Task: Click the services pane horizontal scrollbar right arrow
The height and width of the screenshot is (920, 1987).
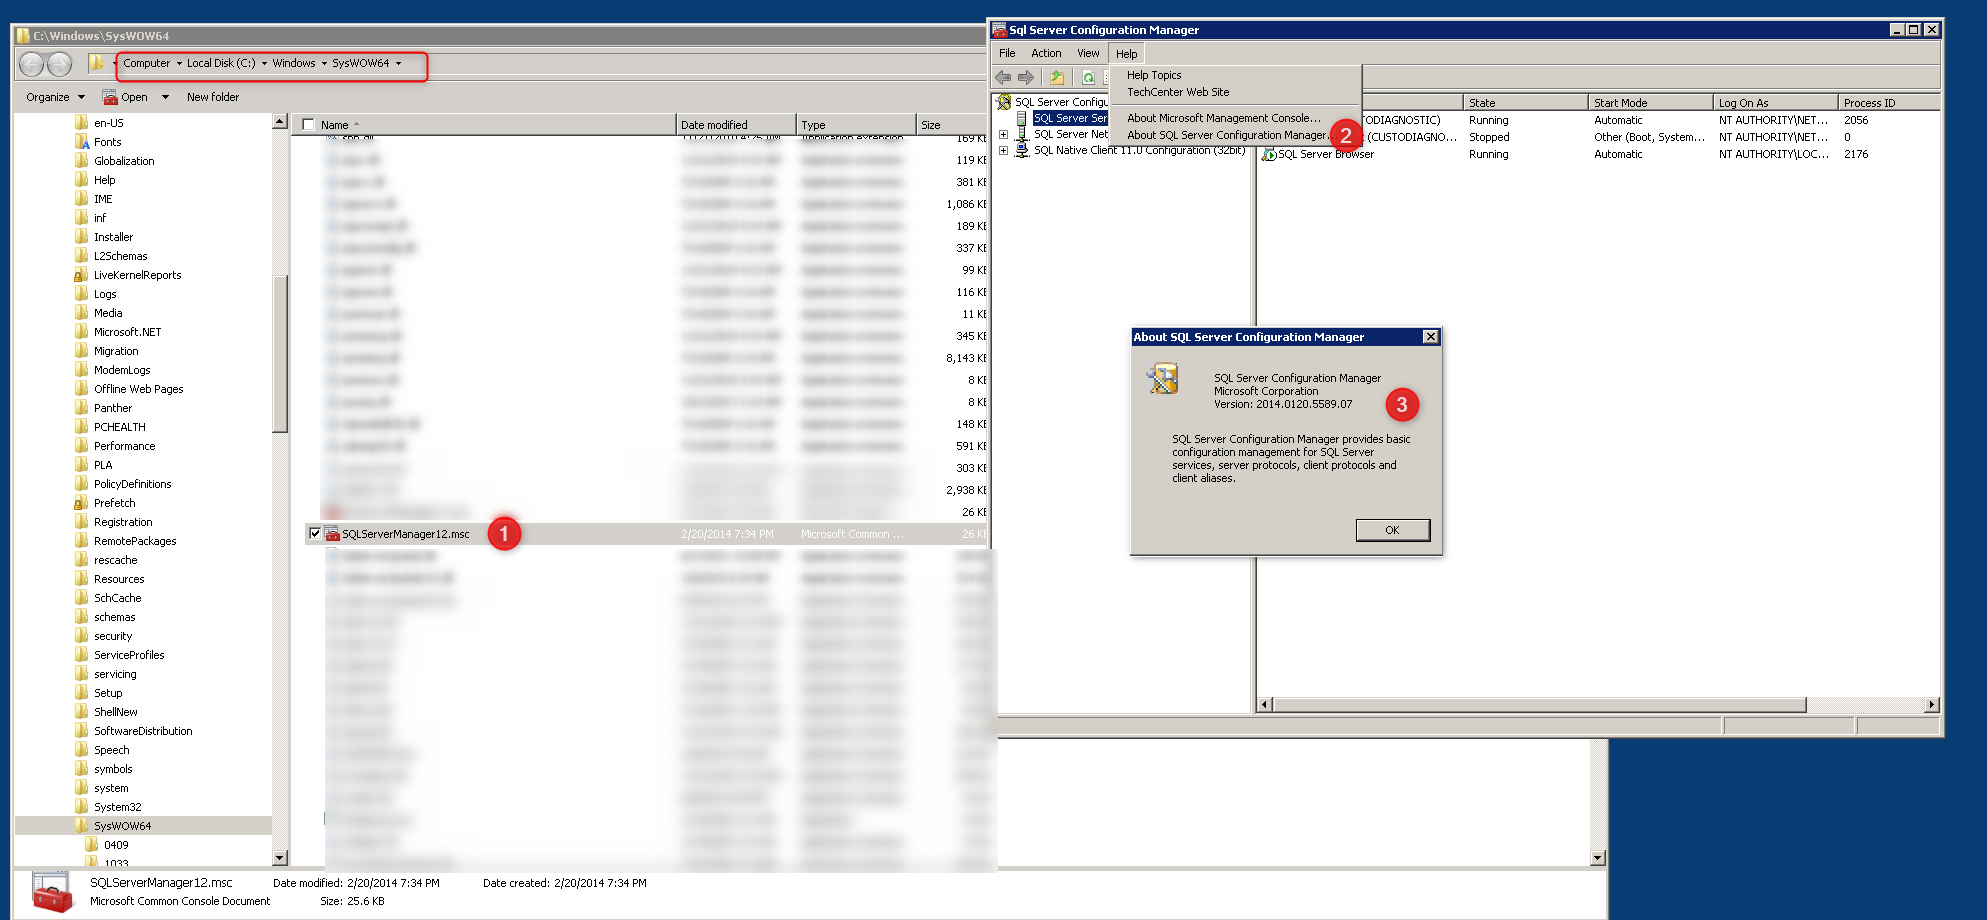Action: 1932,705
